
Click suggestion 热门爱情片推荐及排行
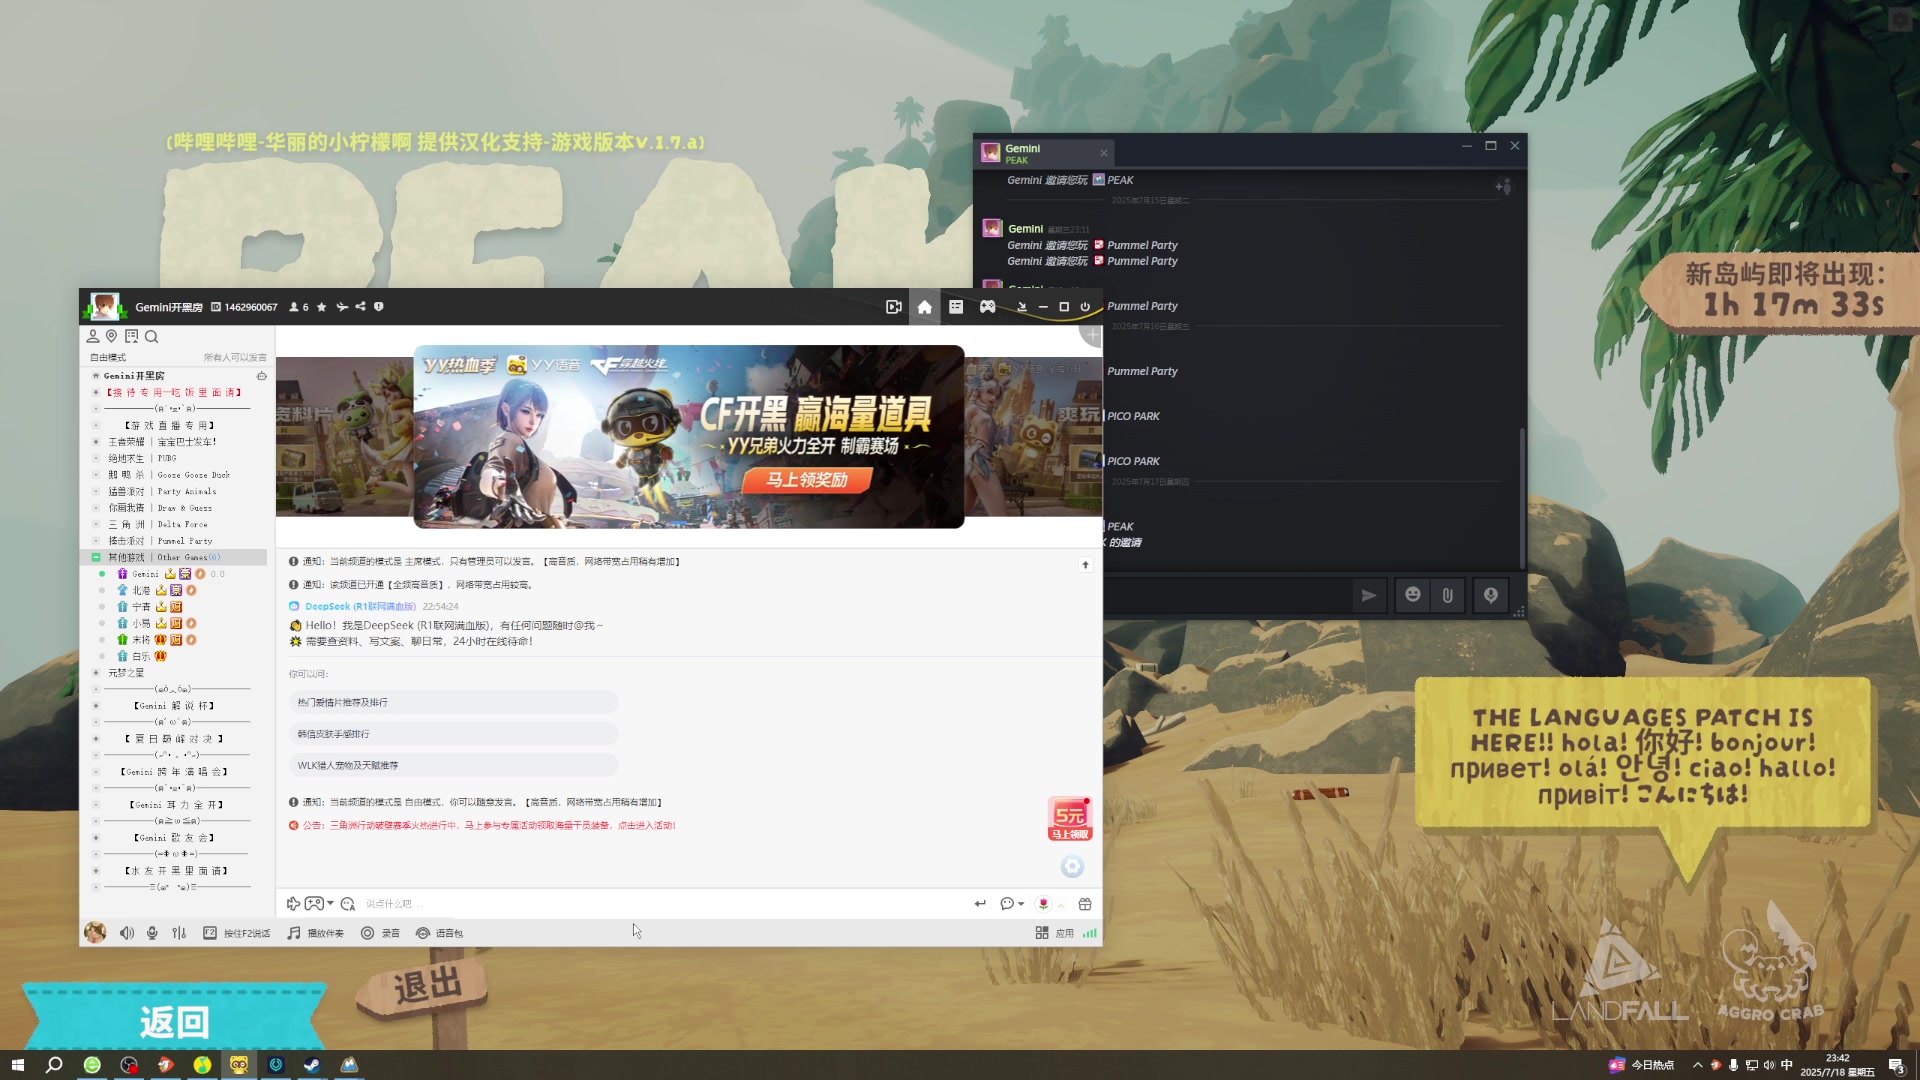click(453, 703)
